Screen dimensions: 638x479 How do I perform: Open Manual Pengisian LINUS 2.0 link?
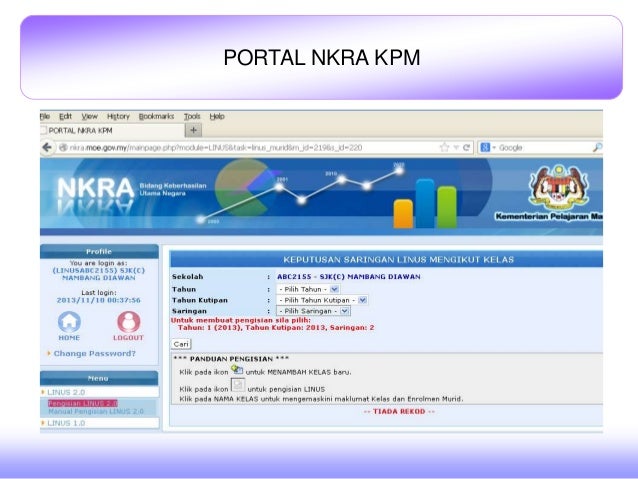coord(96,411)
